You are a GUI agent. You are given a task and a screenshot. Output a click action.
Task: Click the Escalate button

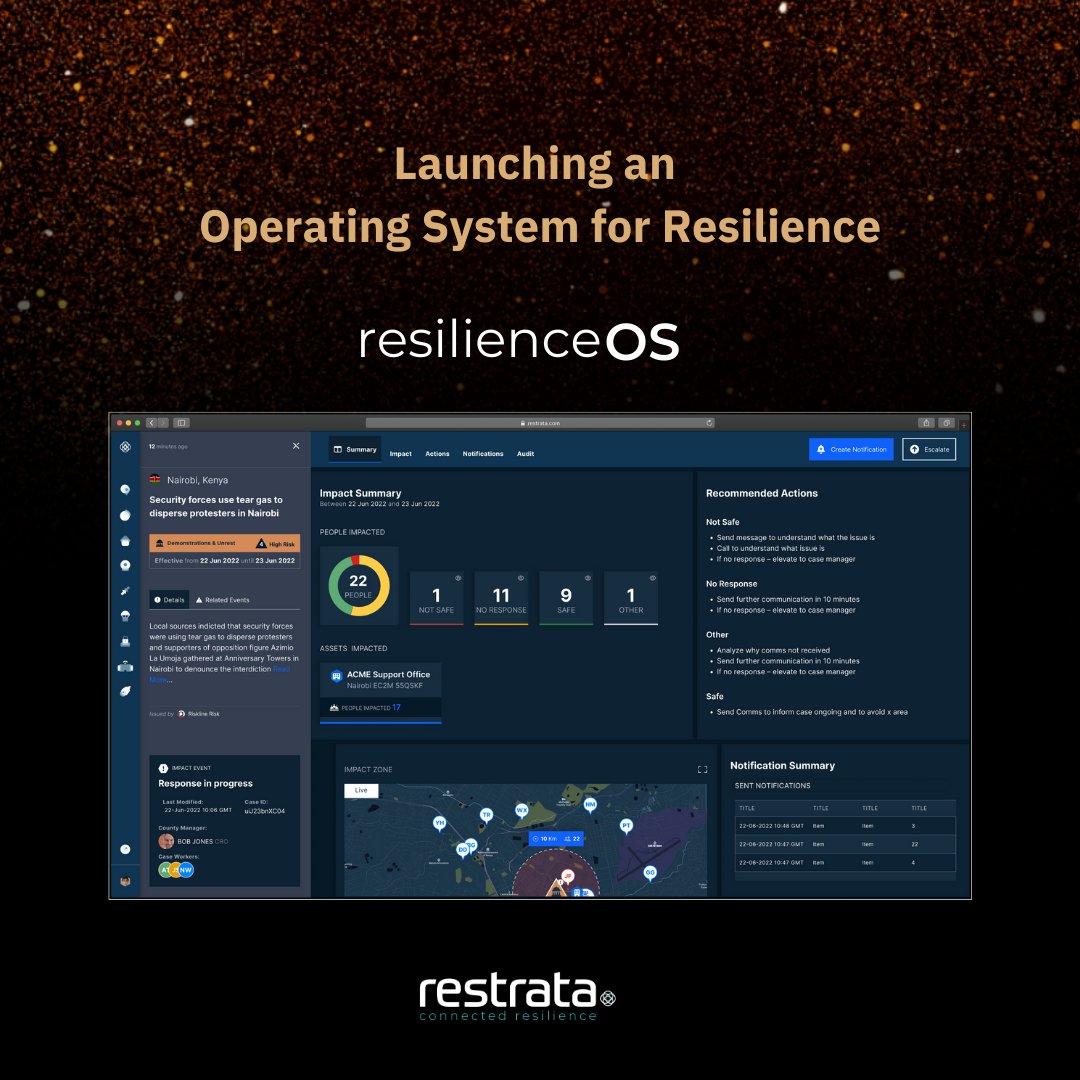tap(928, 449)
